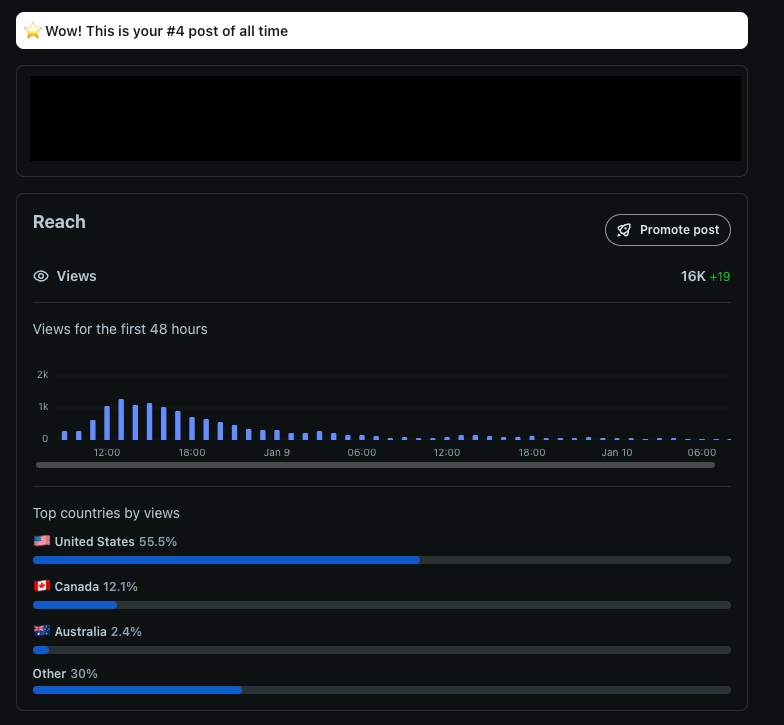
Task: Click the tallest bar in views chart
Action: coord(121,419)
